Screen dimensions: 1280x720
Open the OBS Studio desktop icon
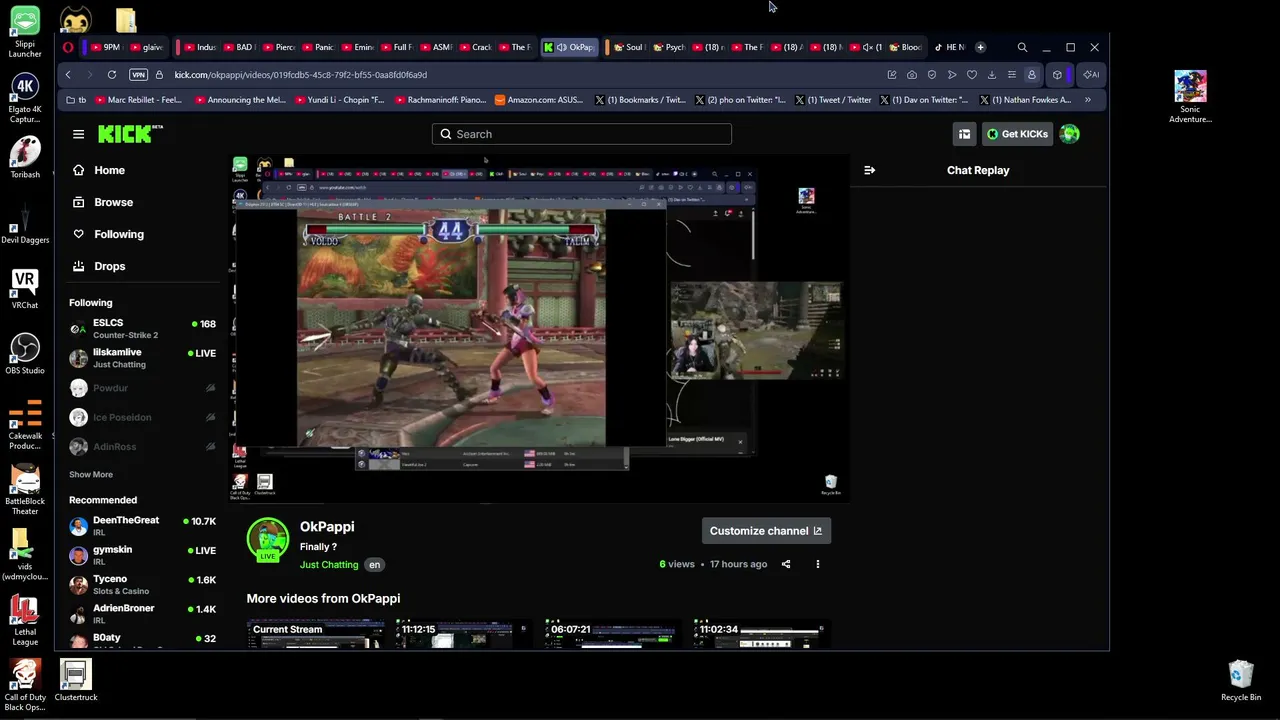(x=25, y=354)
